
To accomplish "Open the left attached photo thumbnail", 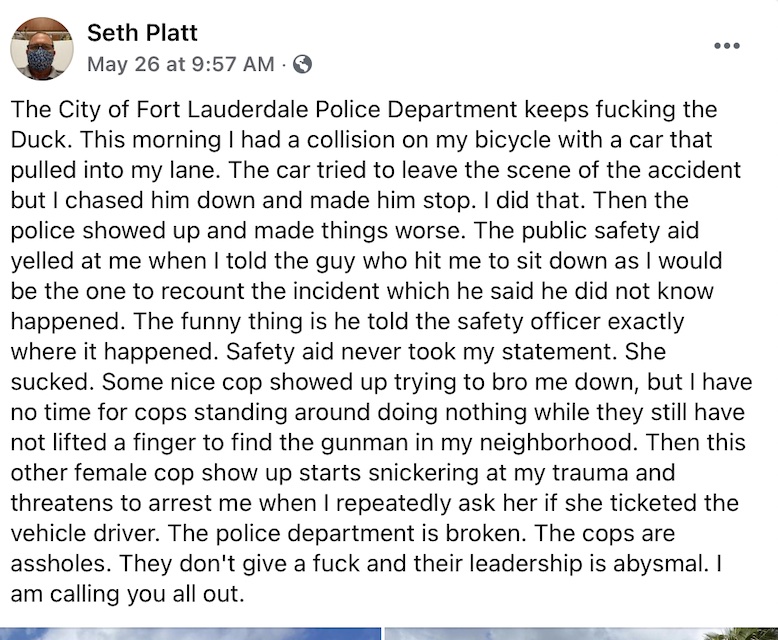I will (x=191, y=634).
